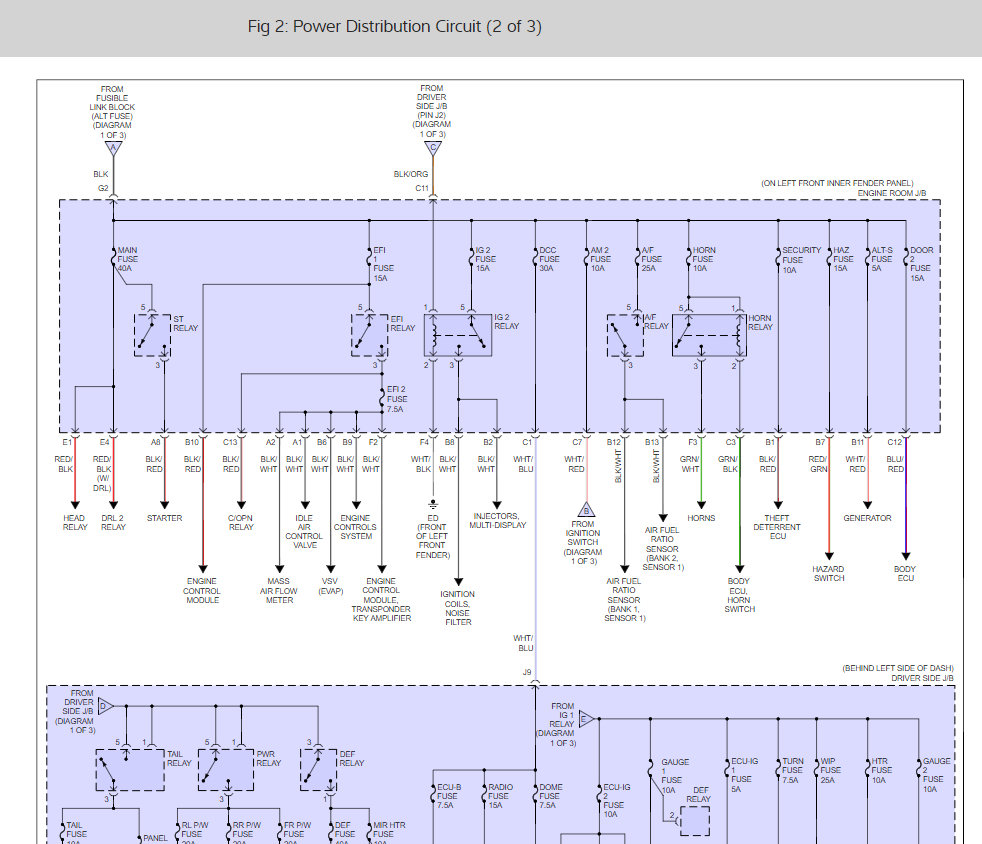The image size is (982, 844).
Task: Click the 'HAZARD SWITCH' destination label
Action: click(x=829, y=574)
